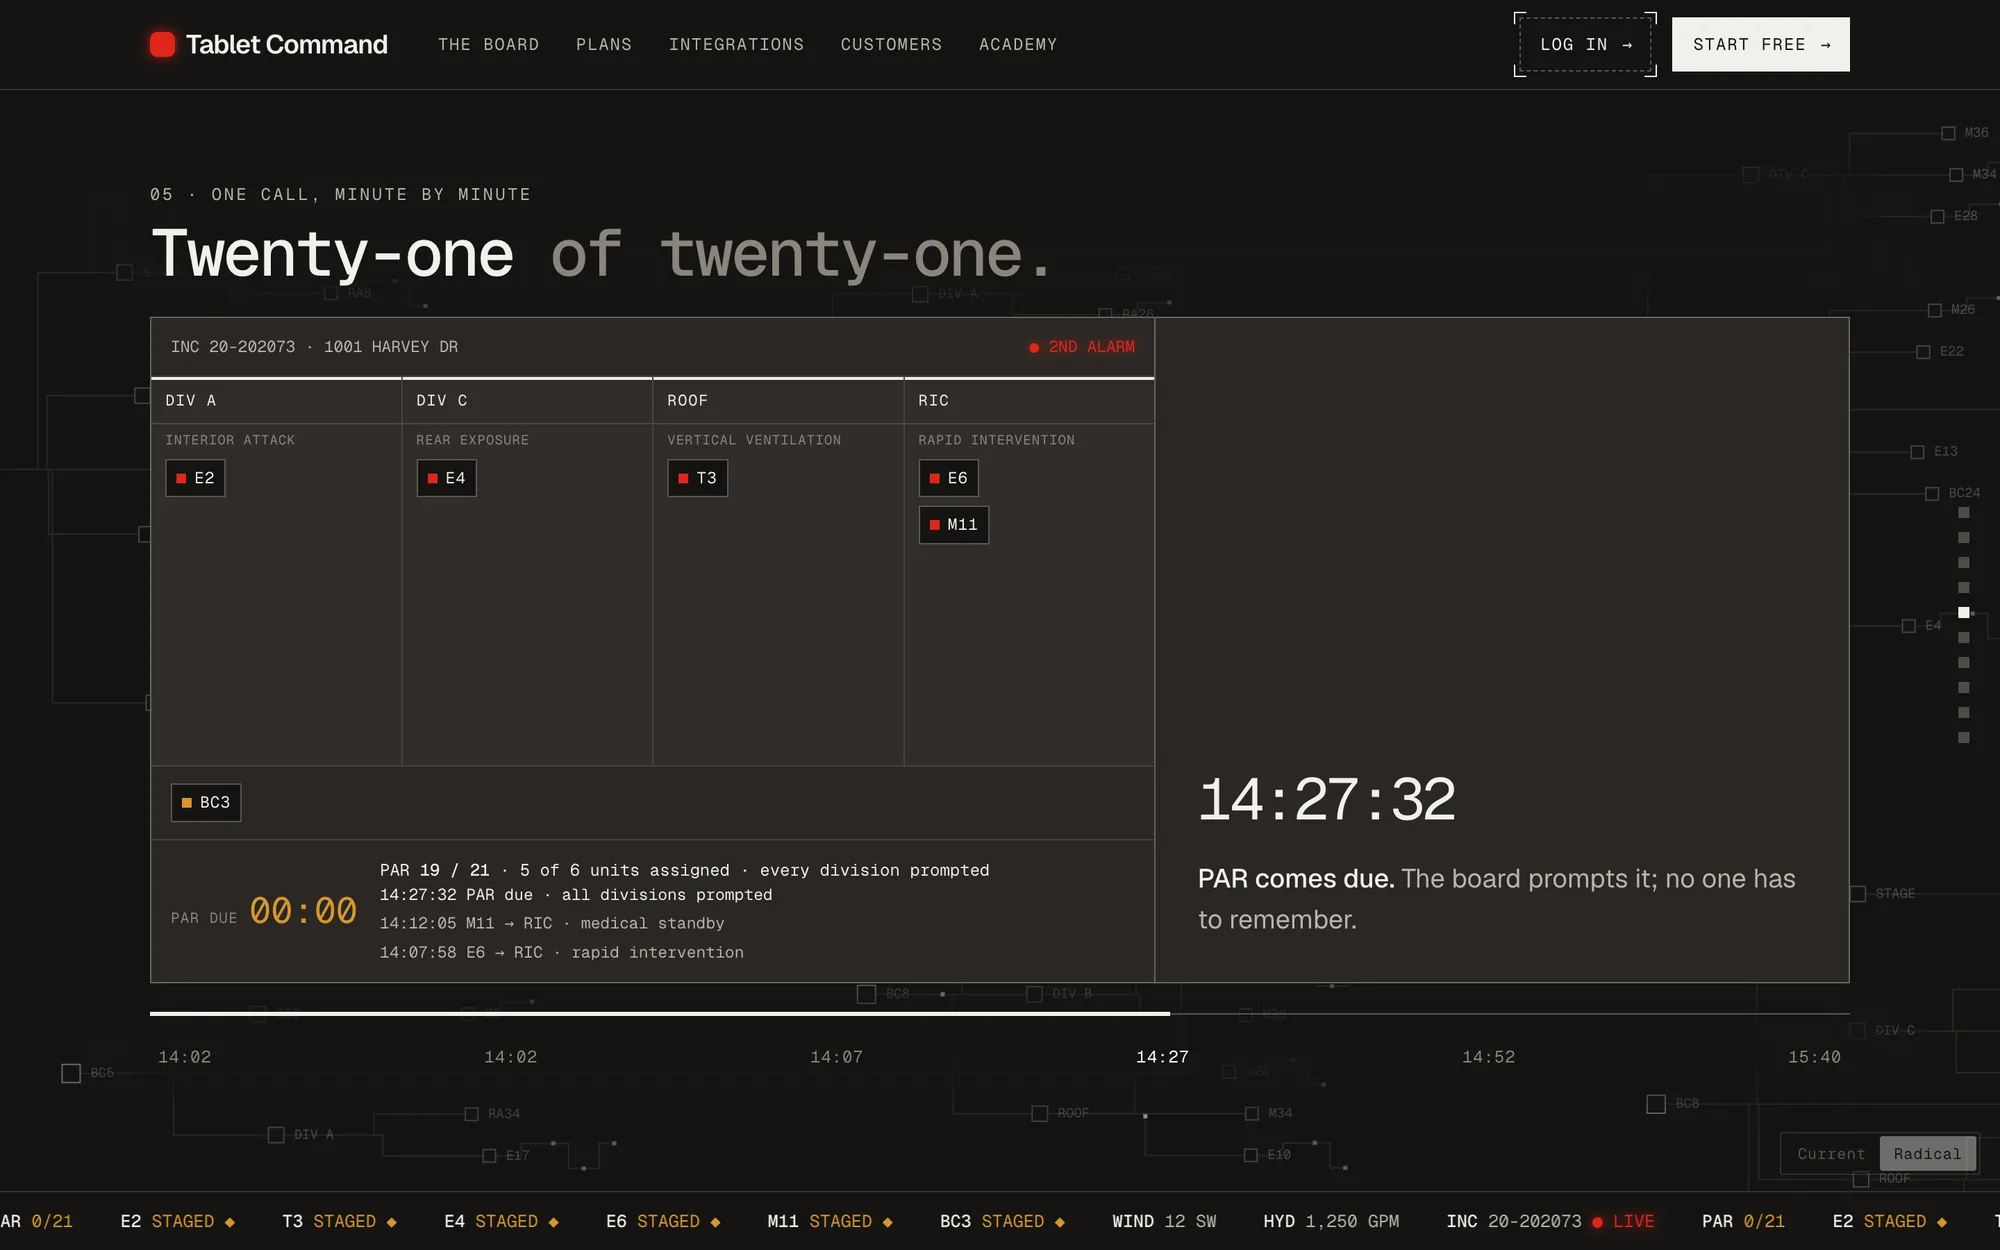Image resolution: width=2000 pixels, height=1250 pixels.
Task: Click the 14:07:58 E6 → RIC log entry
Action: [x=562, y=953]
